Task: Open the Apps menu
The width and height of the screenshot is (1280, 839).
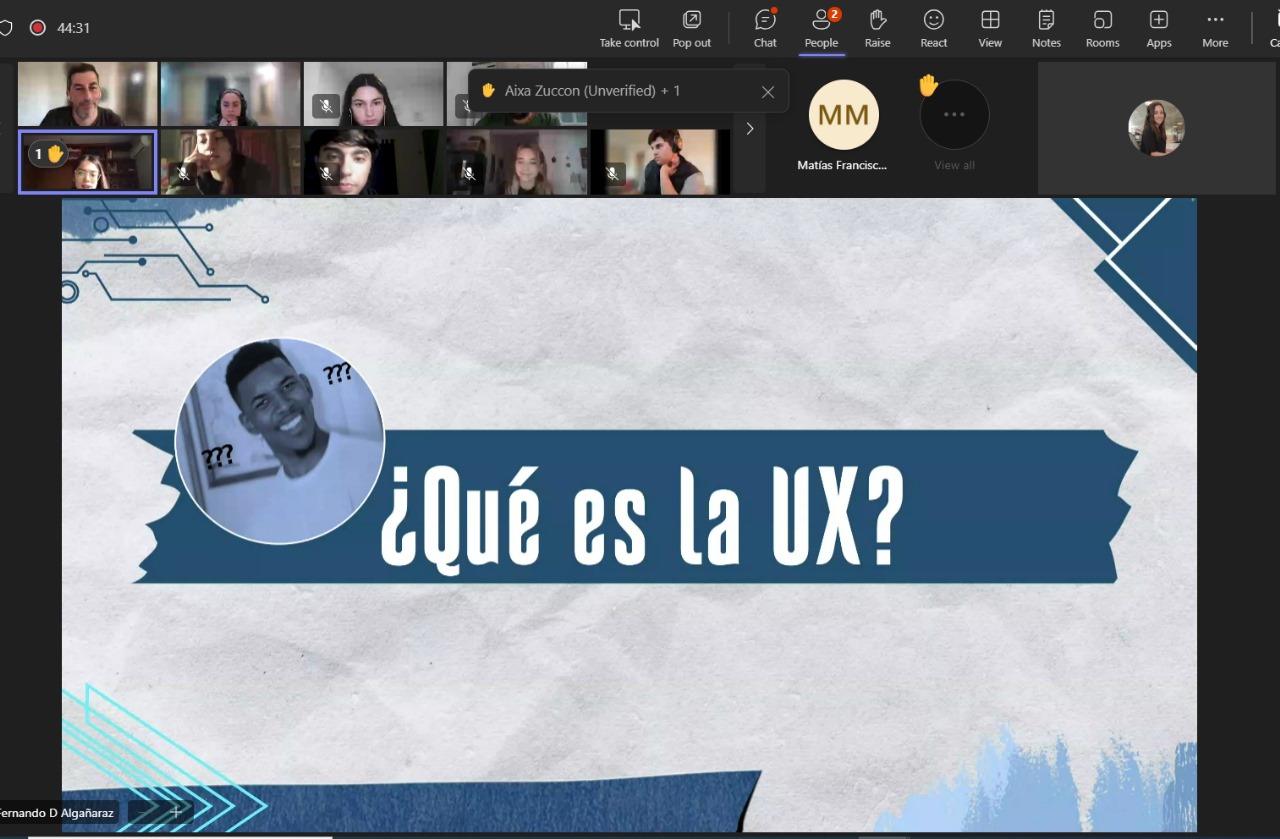Action: (x=1159, y=28)
